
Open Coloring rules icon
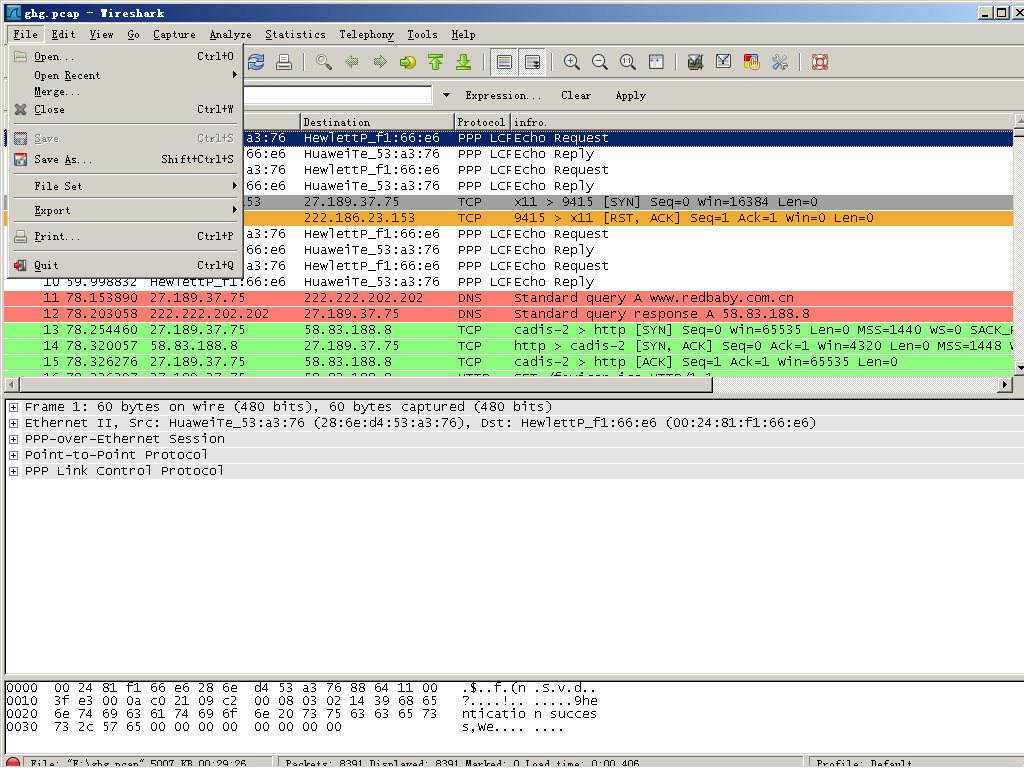(752, 62)
